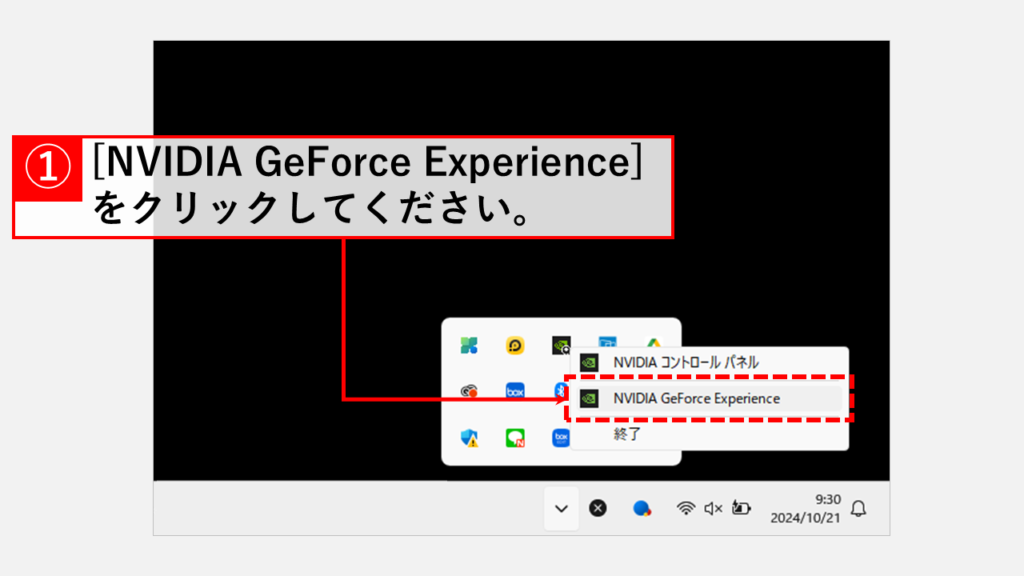This screenshot has height=576, width=1024.
Task: Choose 終了 to exit NVIDIA tray app
Action: [x=627, y=434]
